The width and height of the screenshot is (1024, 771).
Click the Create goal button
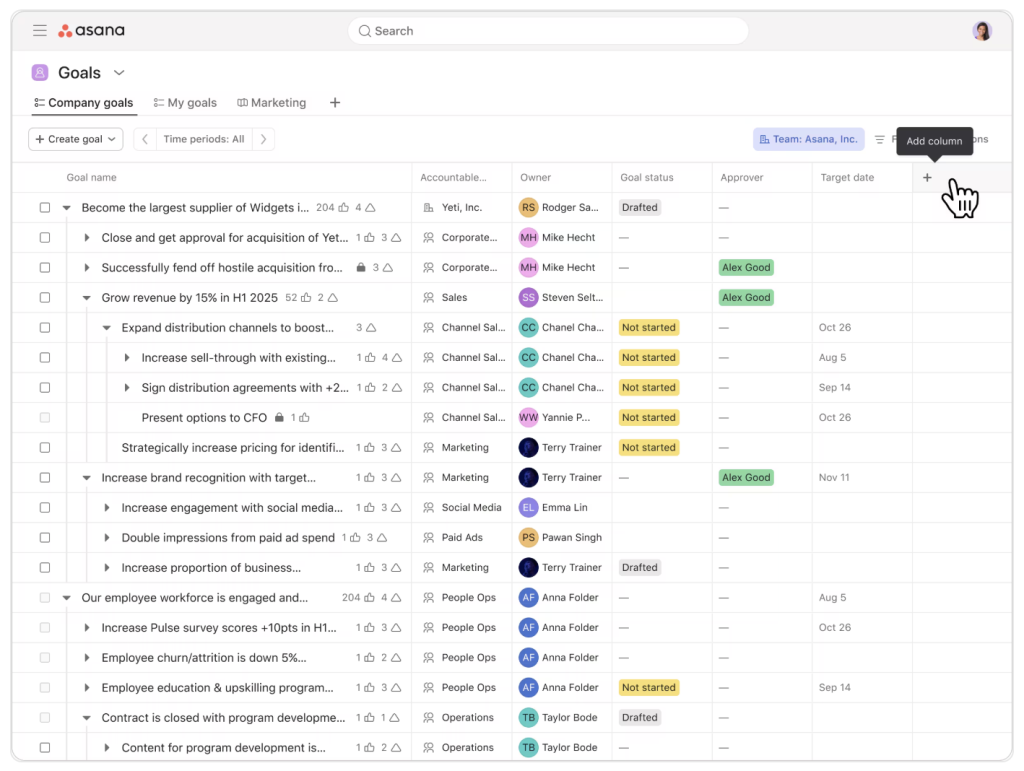click(75, 140)
